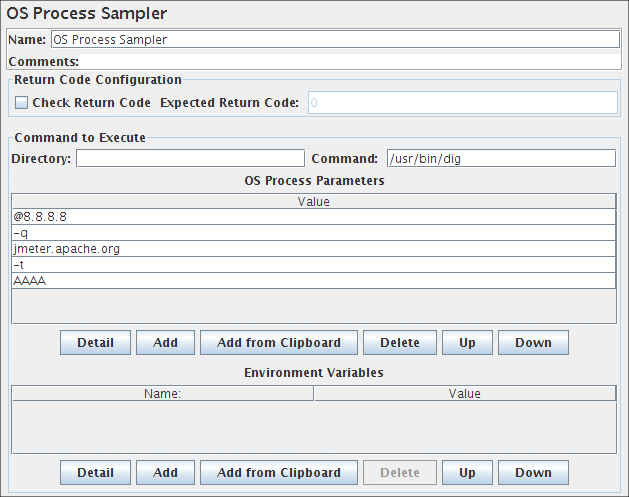Click Name column header in Environment Variables

(162, 394)
